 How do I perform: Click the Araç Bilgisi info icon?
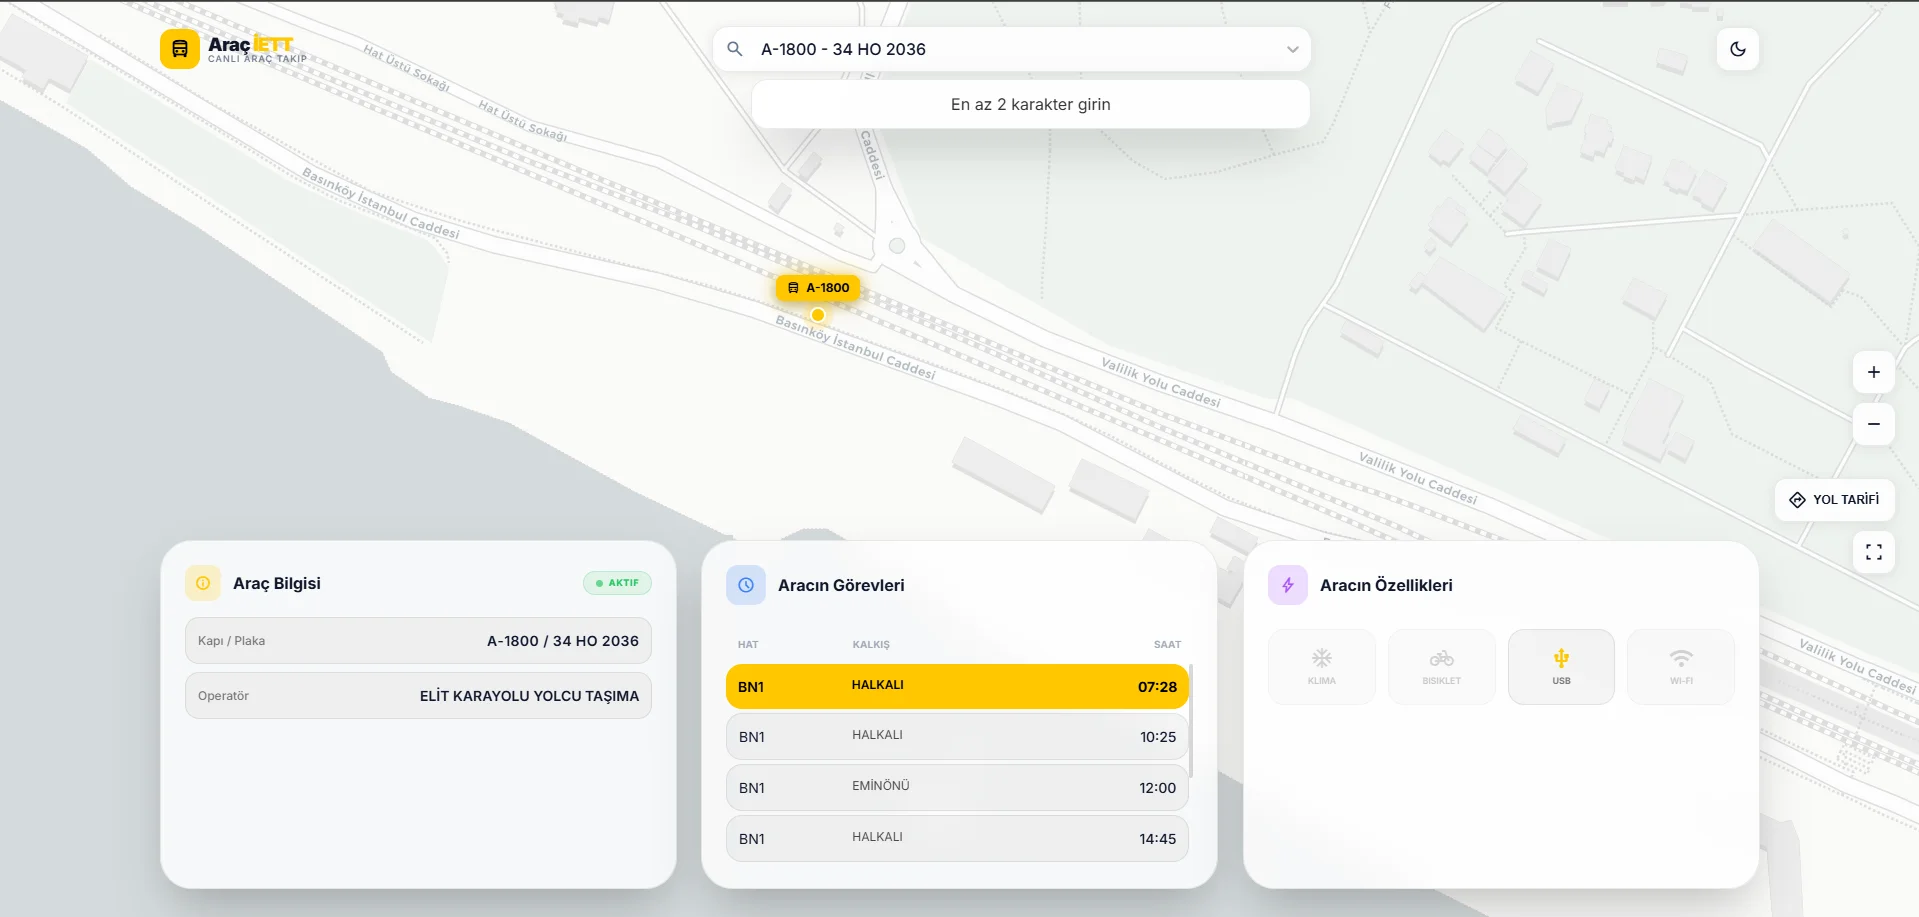[203, 583]
